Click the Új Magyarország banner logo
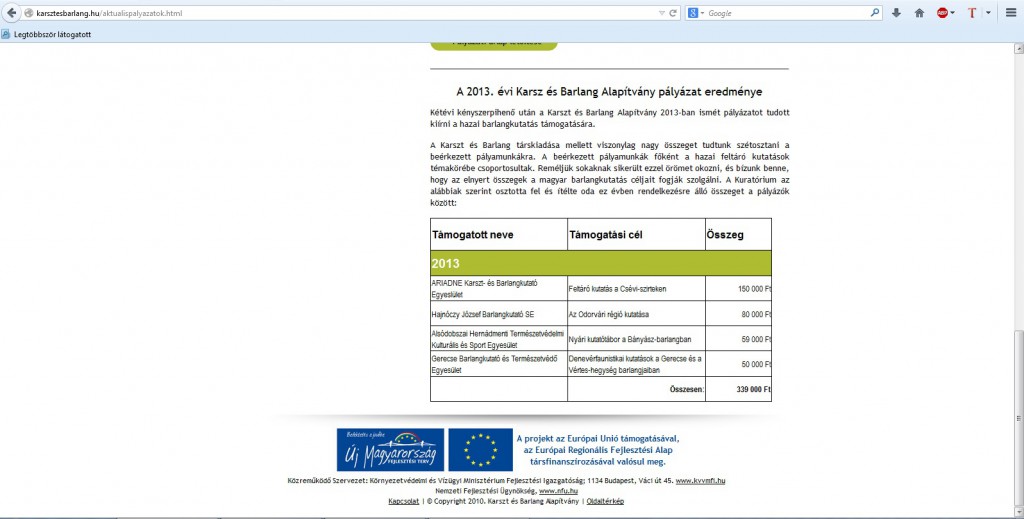 pos(389,450)
